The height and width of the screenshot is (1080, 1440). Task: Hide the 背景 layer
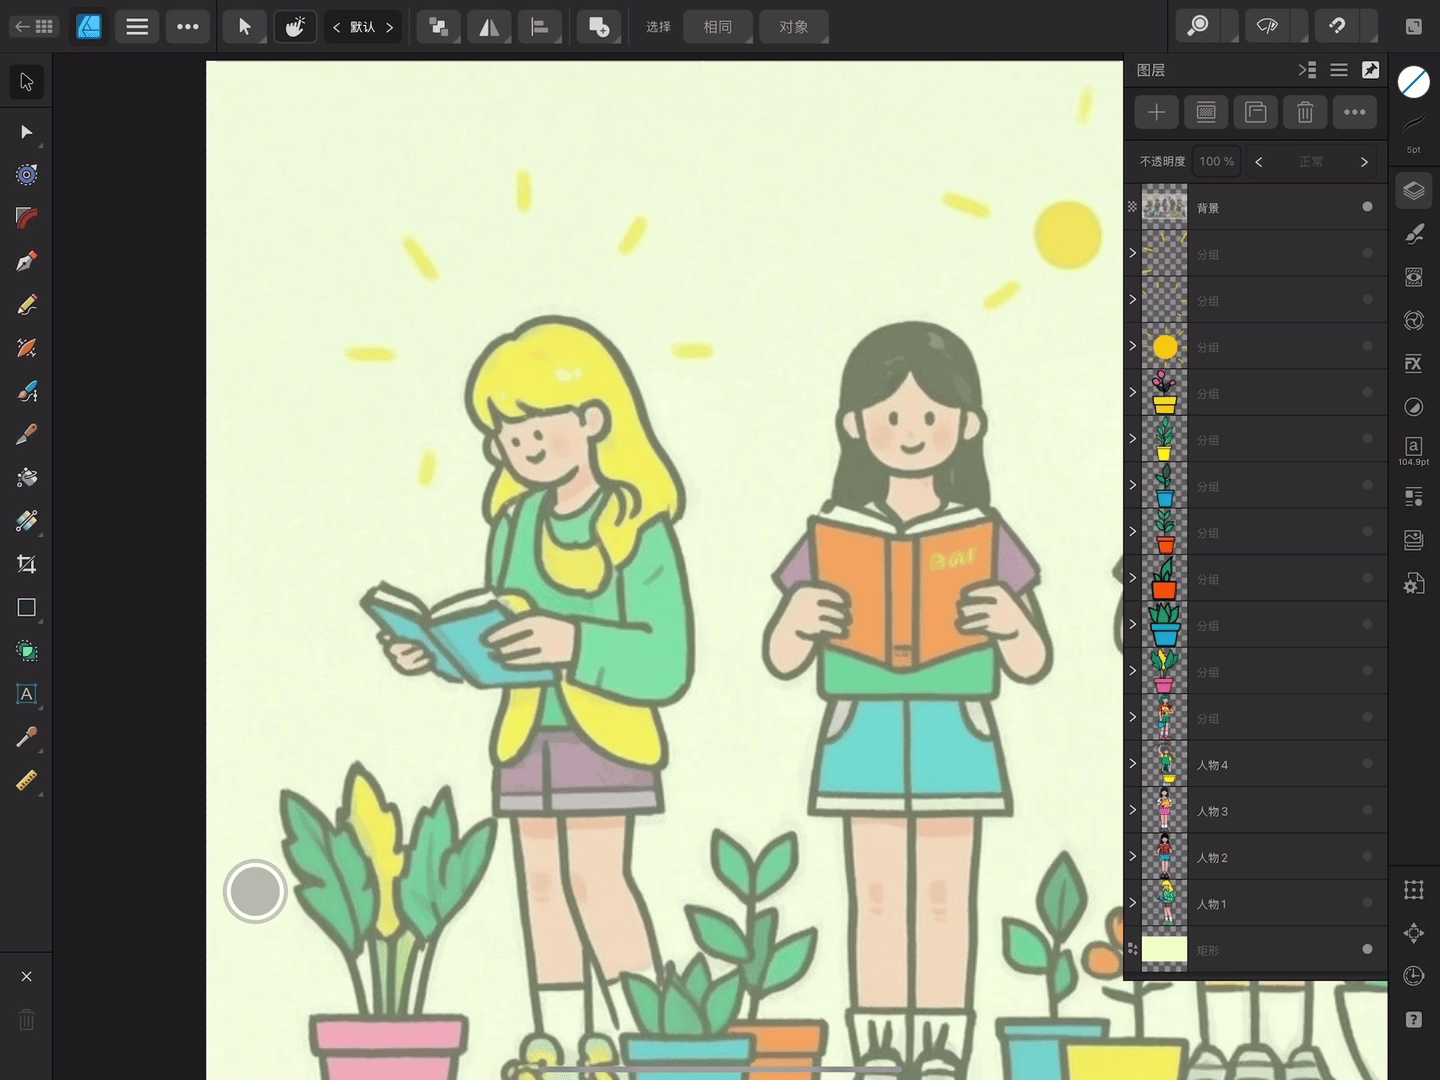click(1367, 207)
